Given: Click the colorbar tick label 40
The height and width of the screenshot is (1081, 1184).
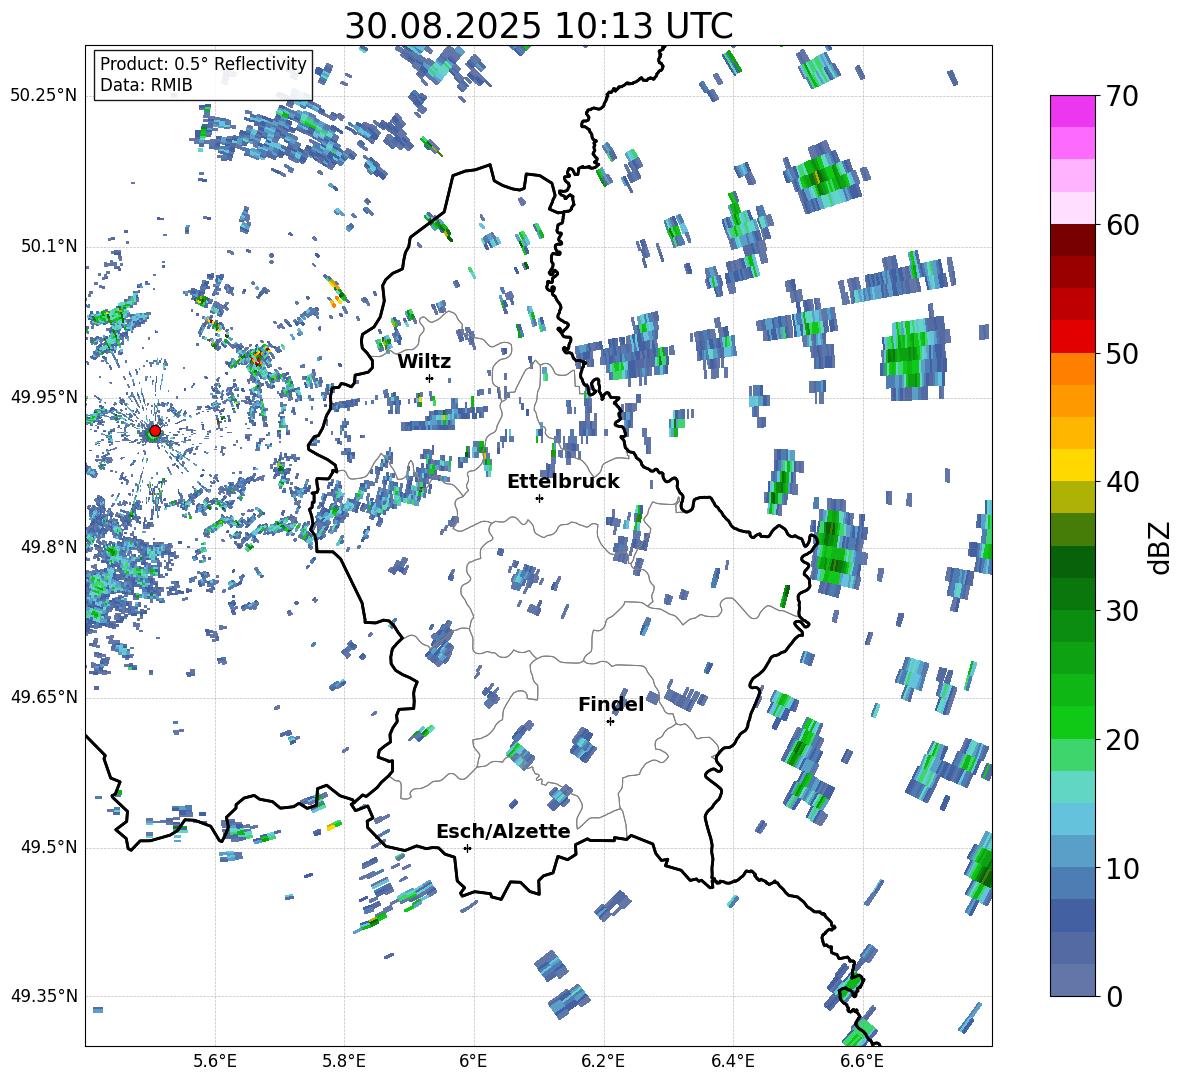Looking at the screenshot, I should tap(1122, 482).
